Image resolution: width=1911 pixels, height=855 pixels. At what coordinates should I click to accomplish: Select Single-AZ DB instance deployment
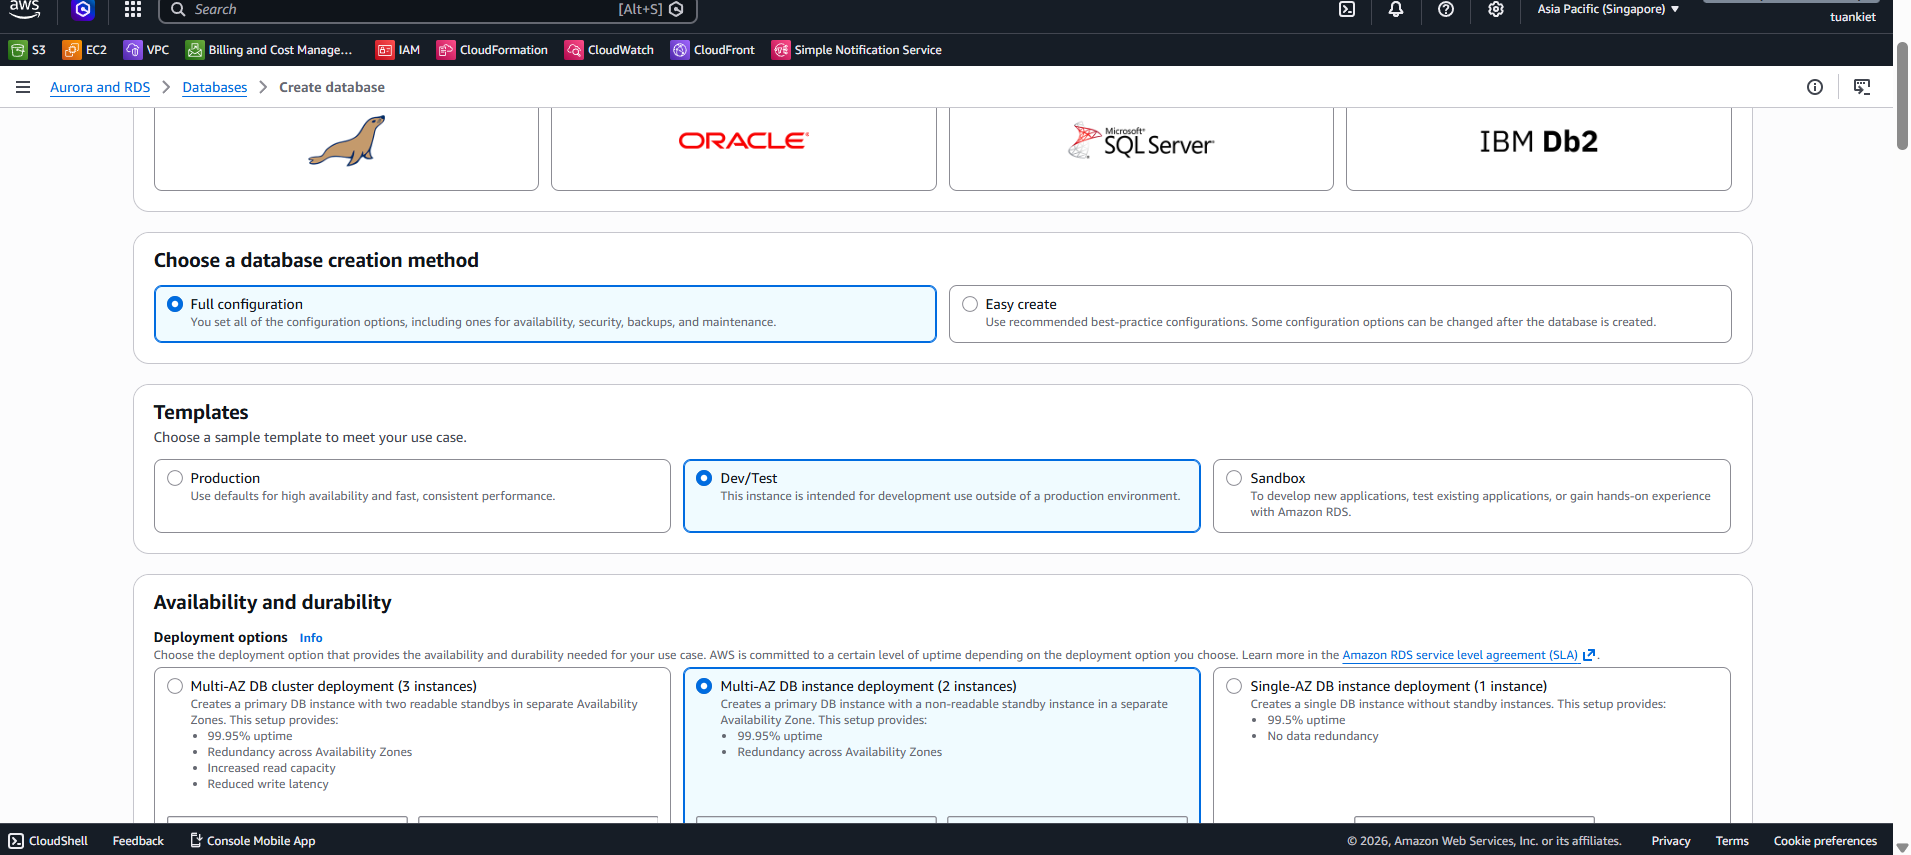coord(1234,686)
